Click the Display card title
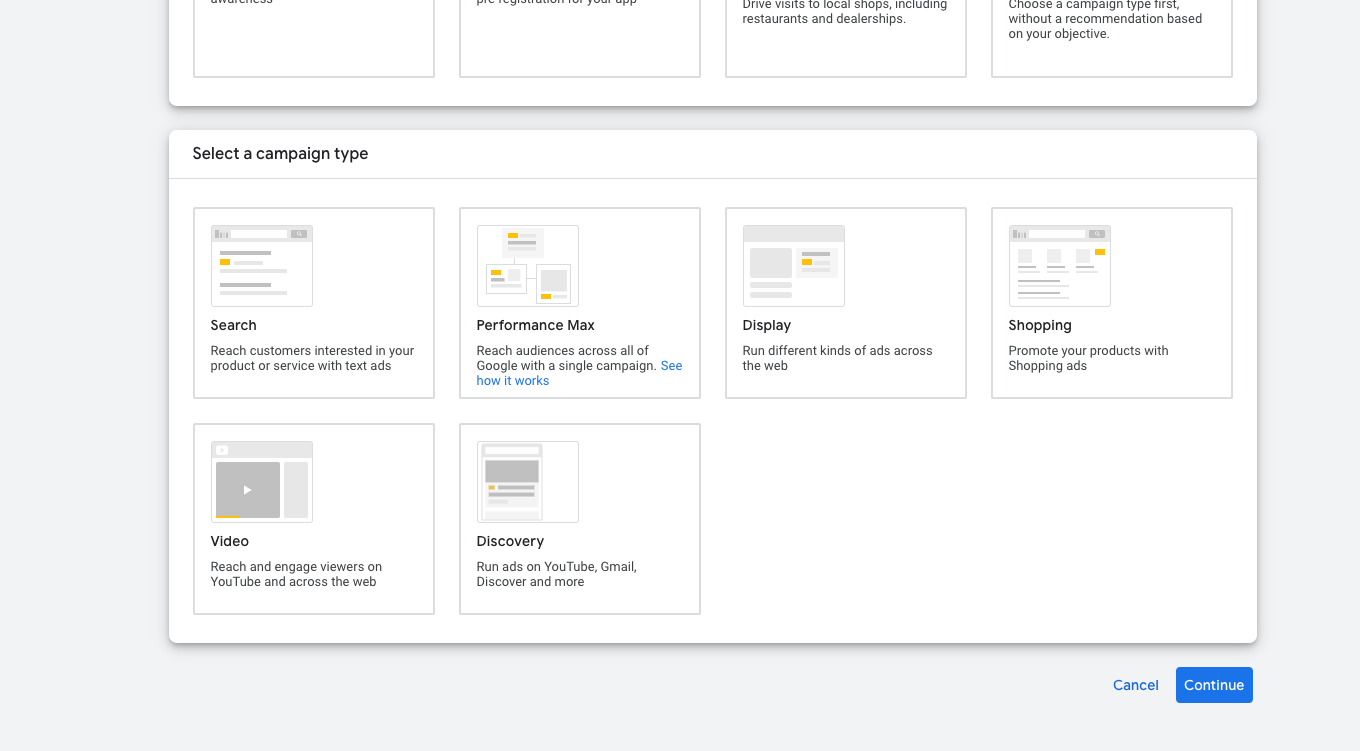 pyautogui.click(x=767, y=325)
